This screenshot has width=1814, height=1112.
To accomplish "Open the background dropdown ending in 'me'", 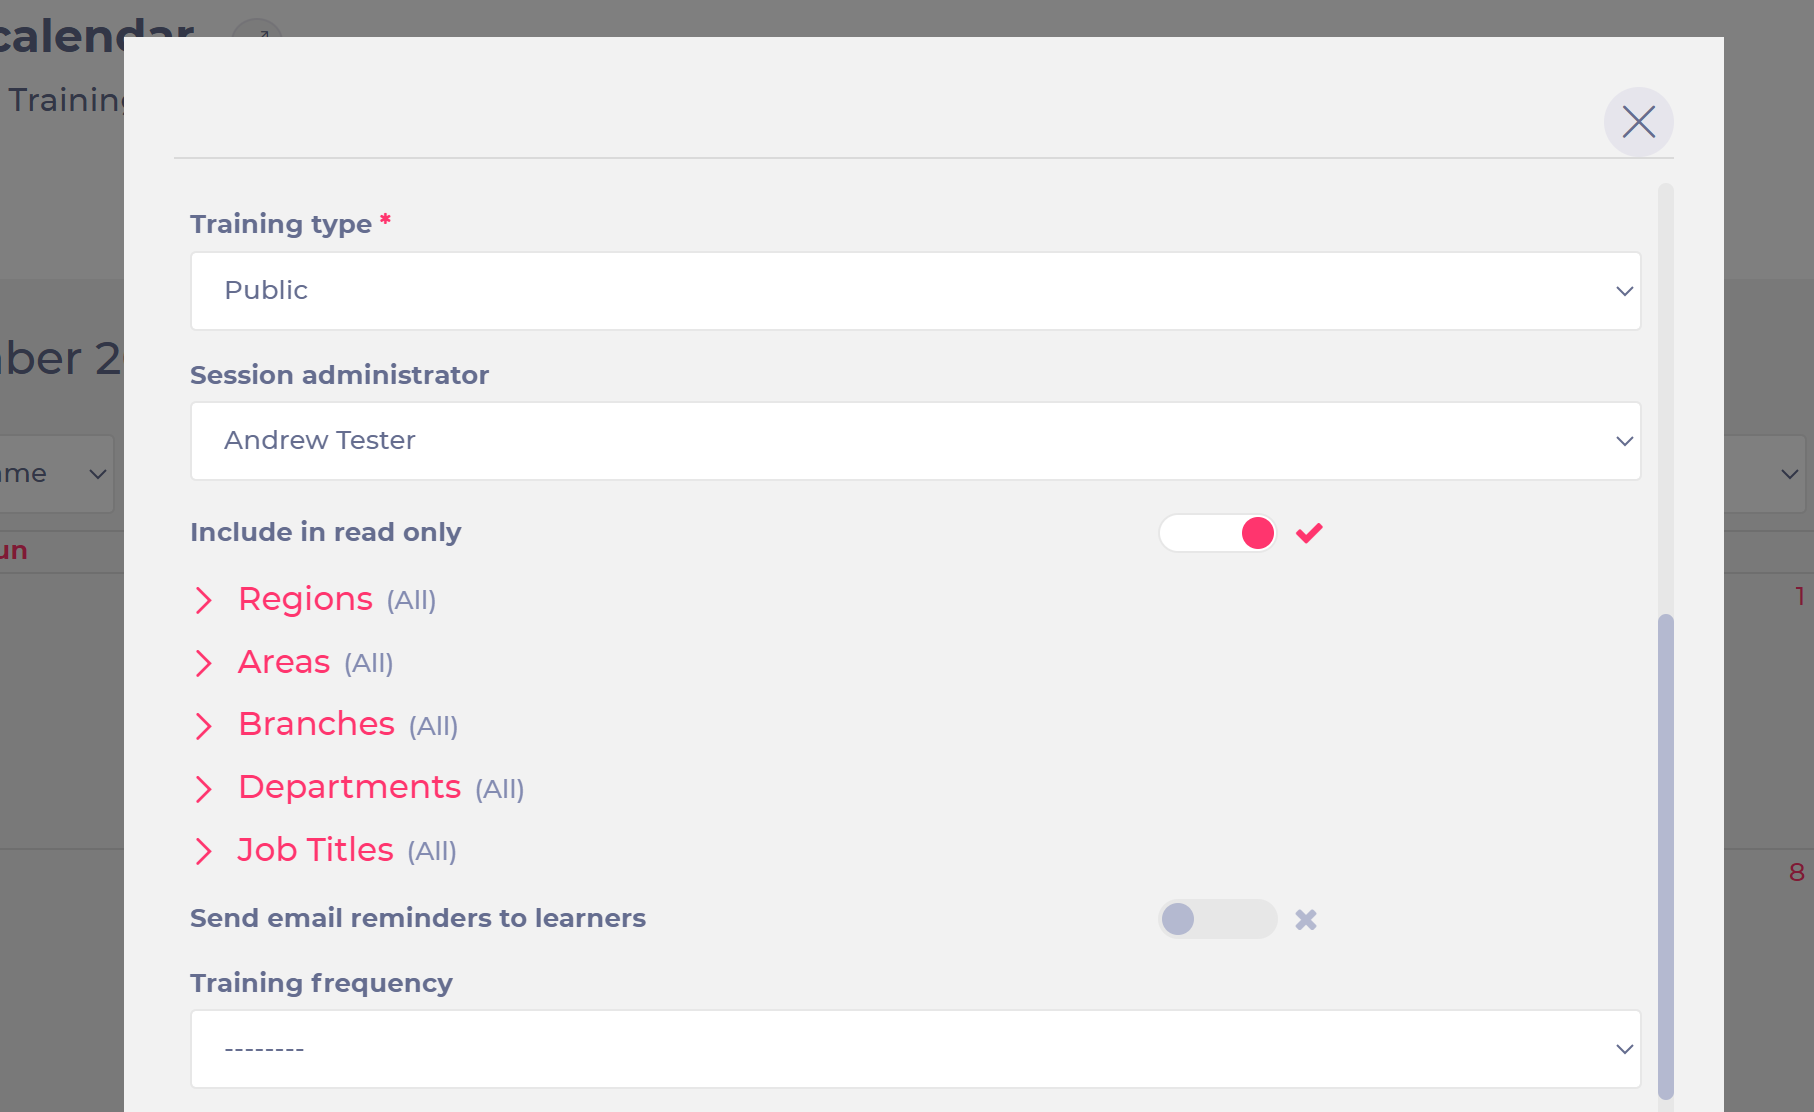I will [55, 474].
